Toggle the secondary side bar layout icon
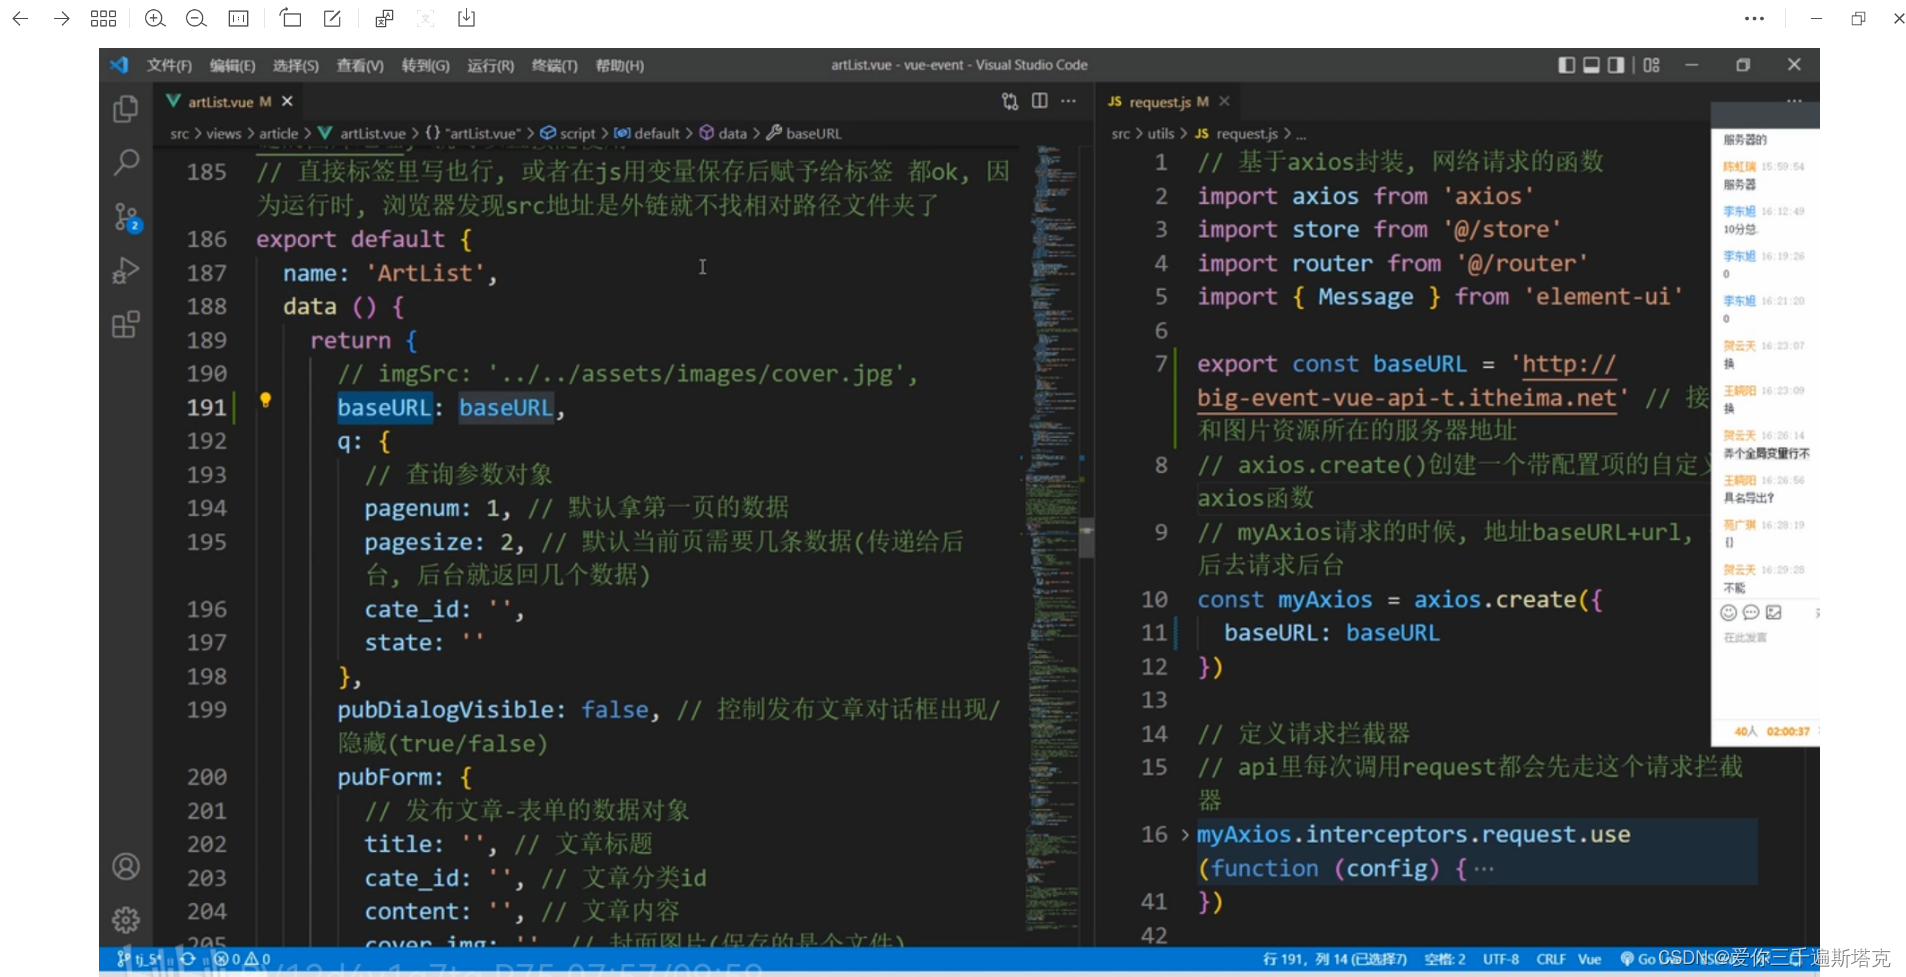 point(1616,65)
